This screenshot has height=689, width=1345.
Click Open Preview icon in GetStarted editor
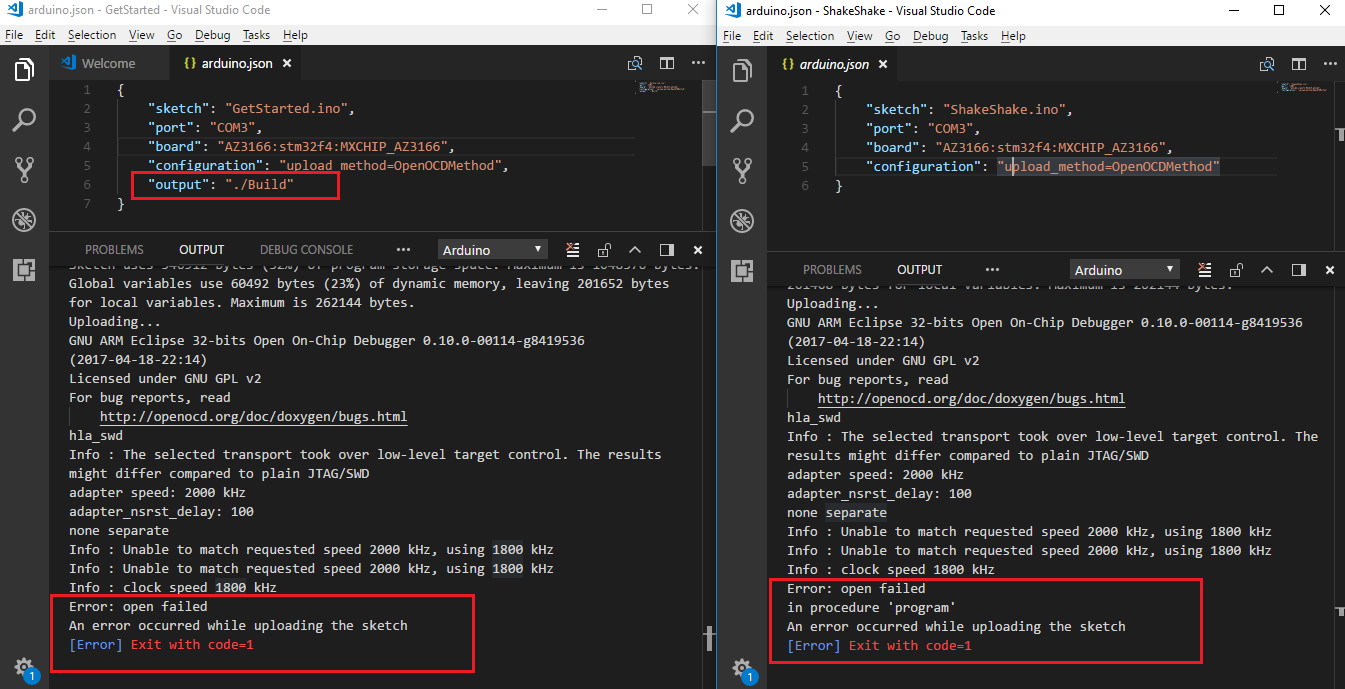(635, 63)
